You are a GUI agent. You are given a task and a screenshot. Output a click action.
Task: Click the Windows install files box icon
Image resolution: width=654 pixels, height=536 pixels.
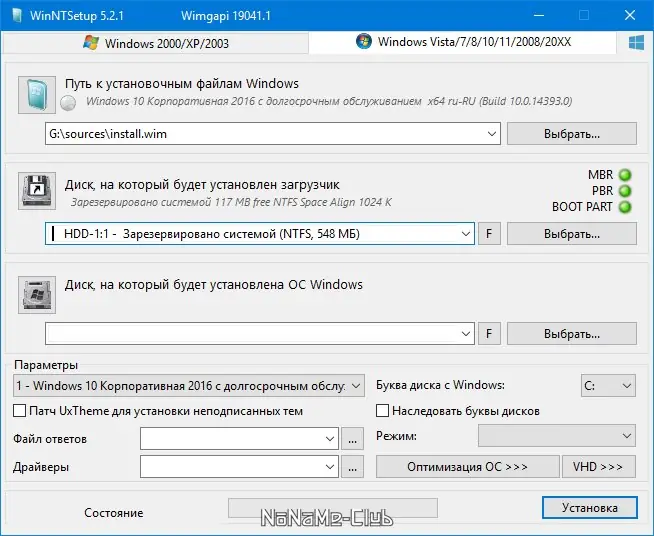pyautogui.click(x=37, y=95)
